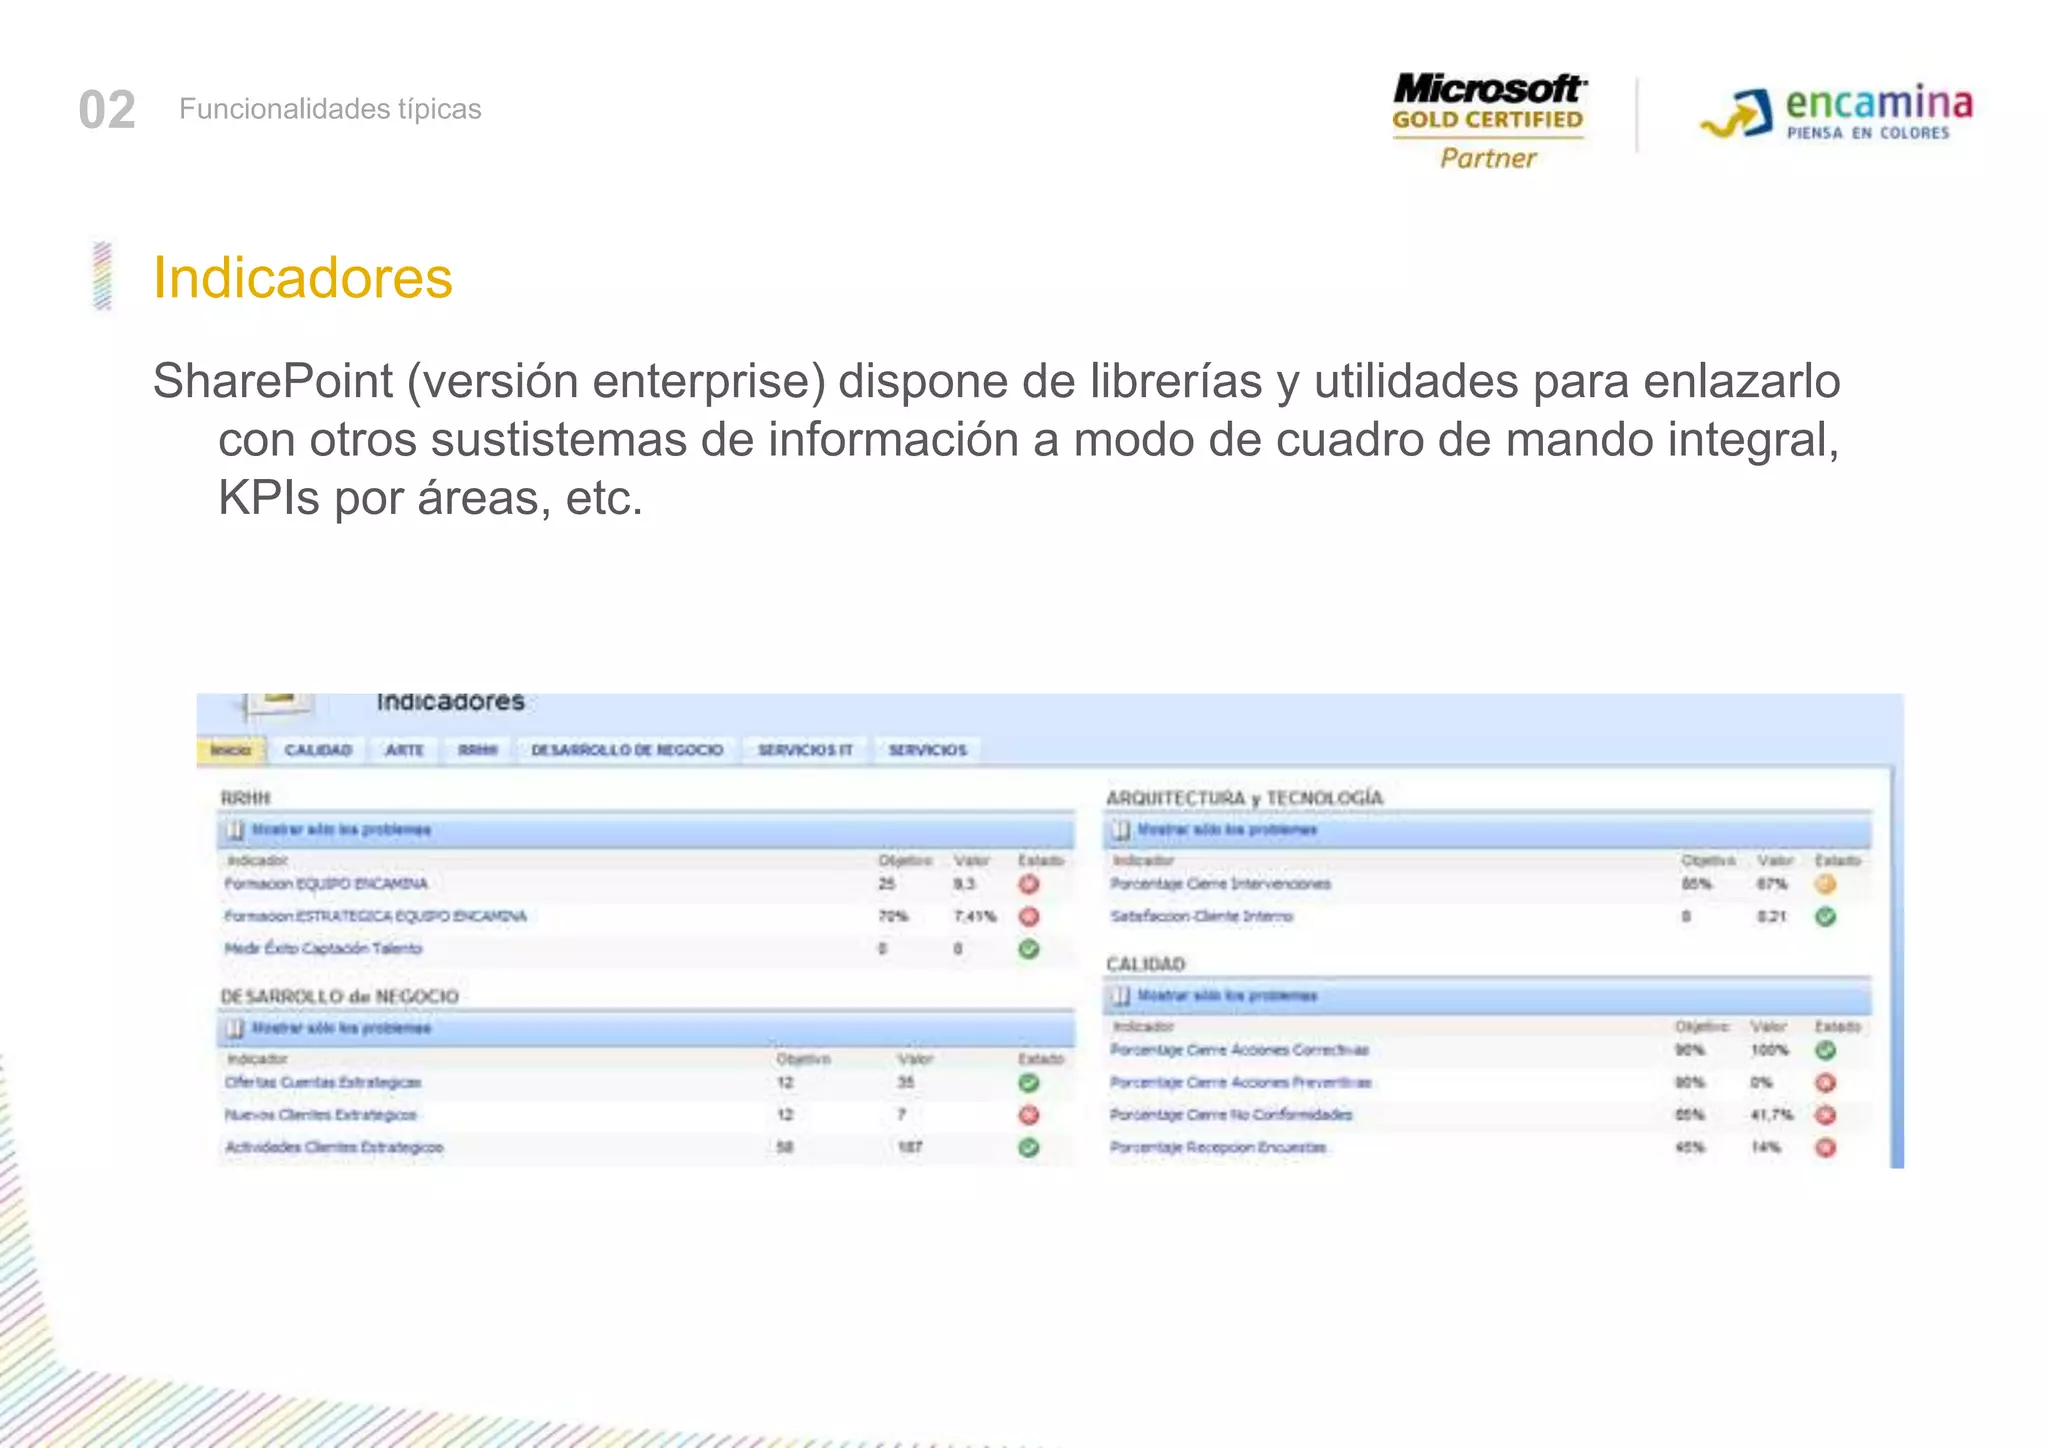2048x1448 pixels.
Task: Click the Microsoft Gold Certified Partner logo
Action: click(1488, 121)
